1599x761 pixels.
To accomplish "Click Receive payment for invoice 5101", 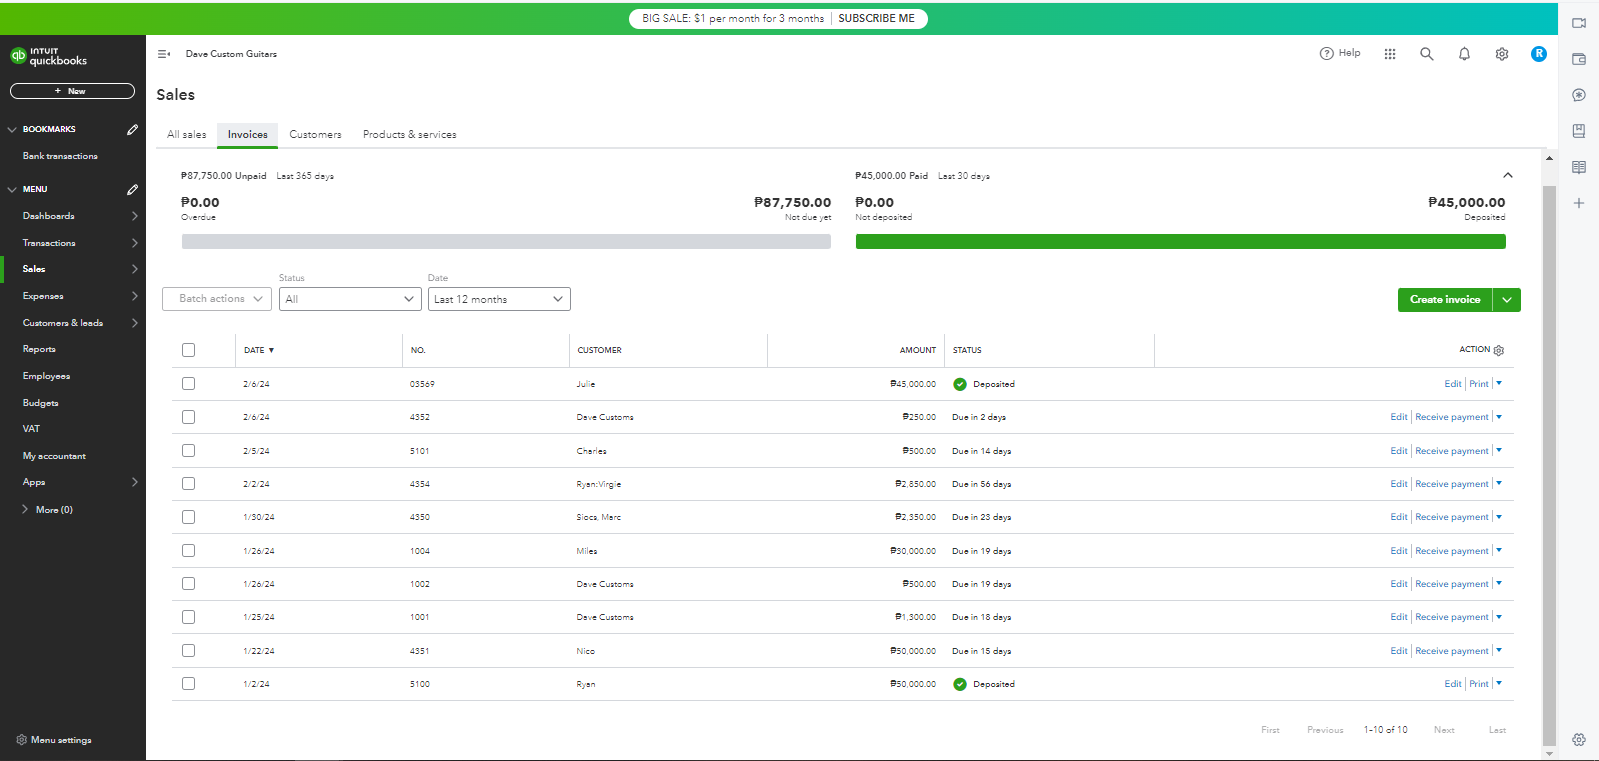I will click(x=1452, y=451).
